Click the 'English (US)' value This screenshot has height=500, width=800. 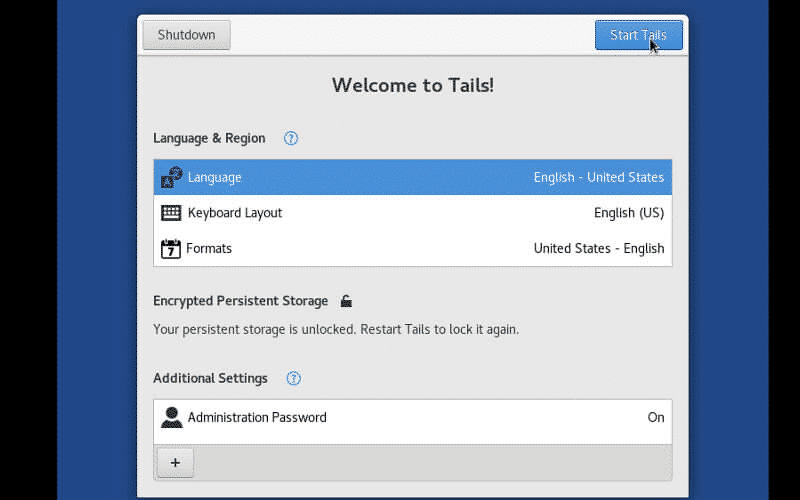629,213
